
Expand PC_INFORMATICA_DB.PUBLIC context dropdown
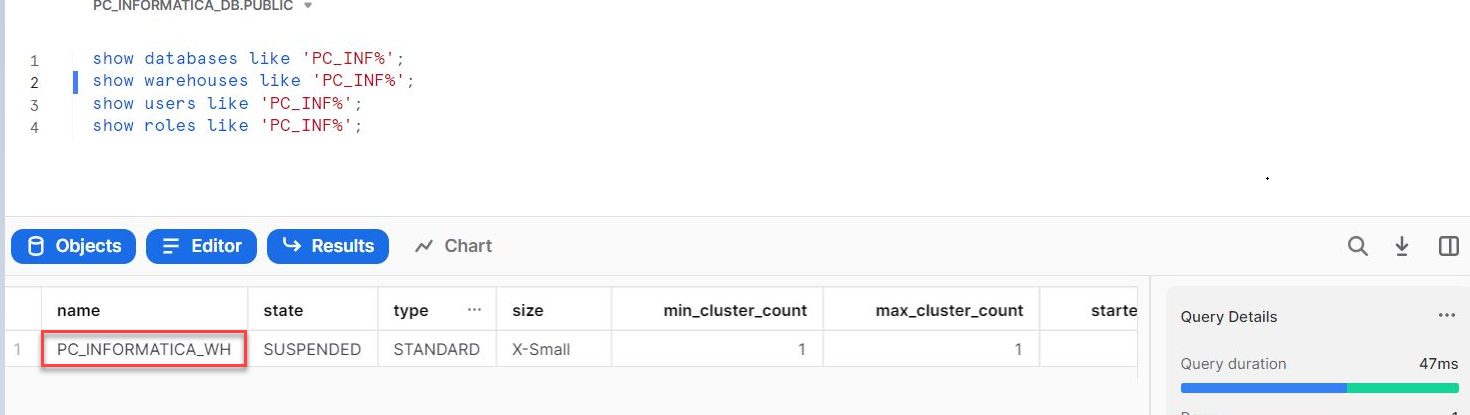pos(307,6)
